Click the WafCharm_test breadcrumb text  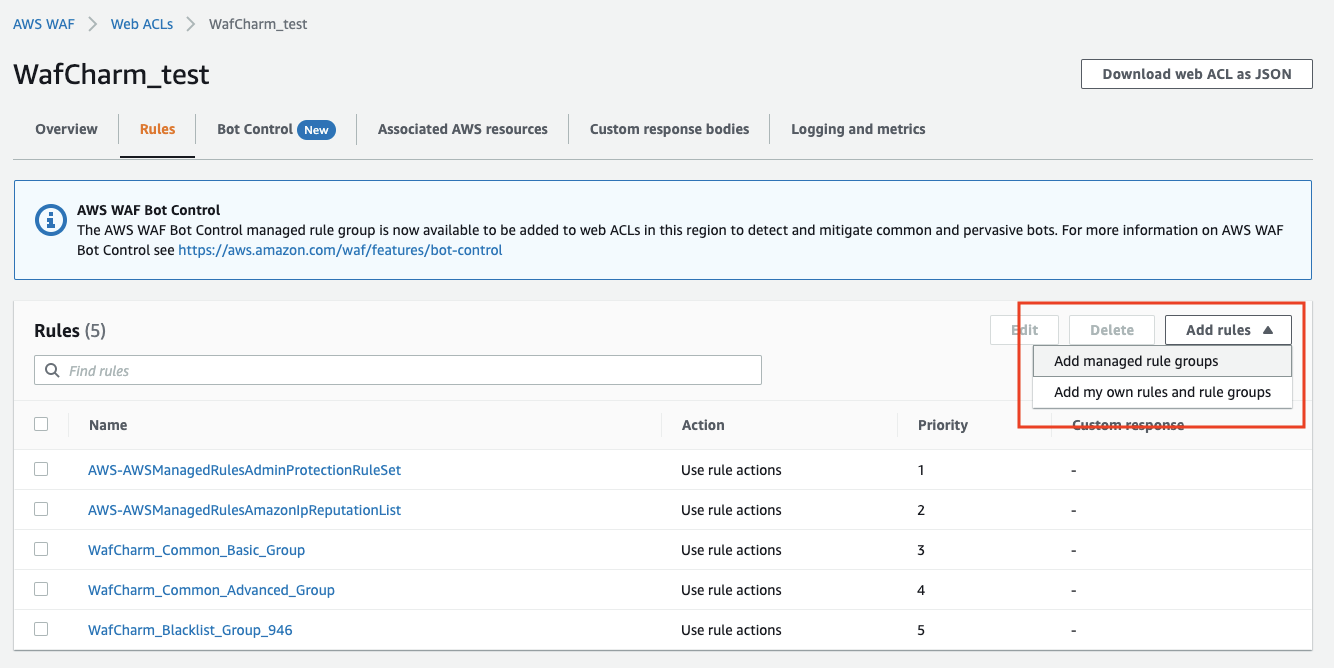[258, 24]
